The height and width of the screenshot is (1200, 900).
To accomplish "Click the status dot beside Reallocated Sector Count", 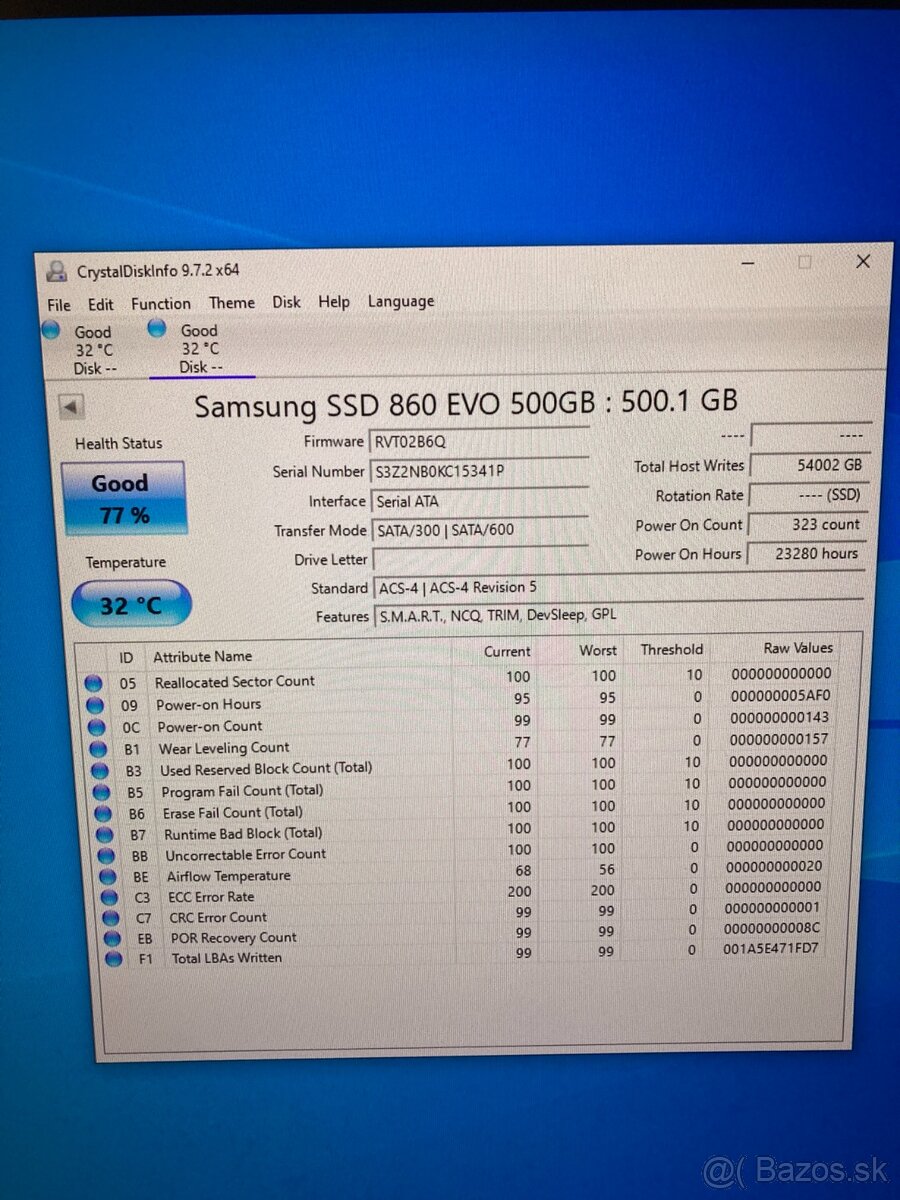I will click(94, 682).
